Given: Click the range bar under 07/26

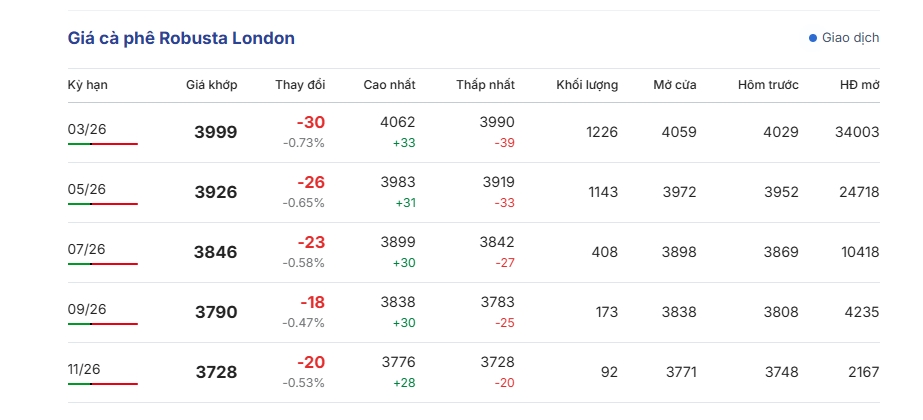Looking at the screenshot, I should [x=103, y=264].
